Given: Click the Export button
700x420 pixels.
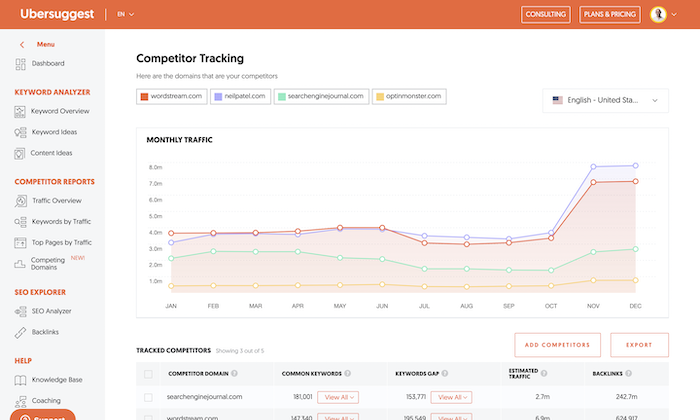Looking at the screenshot, I should [x=639, y=345].
